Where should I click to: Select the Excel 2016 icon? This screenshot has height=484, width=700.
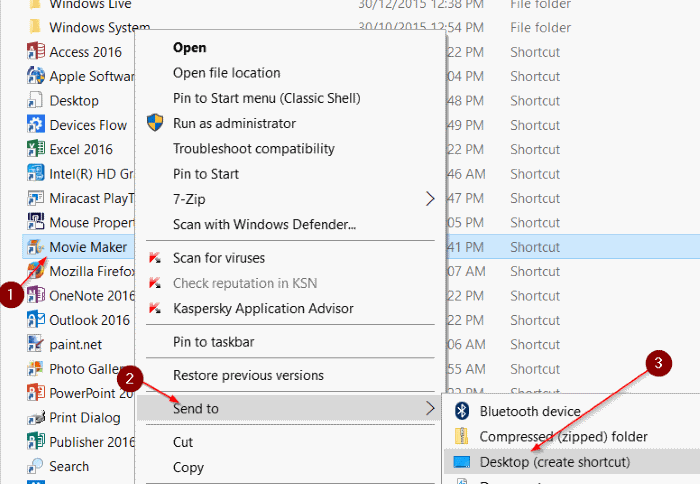pyautogui.click(x=36, y=149)
